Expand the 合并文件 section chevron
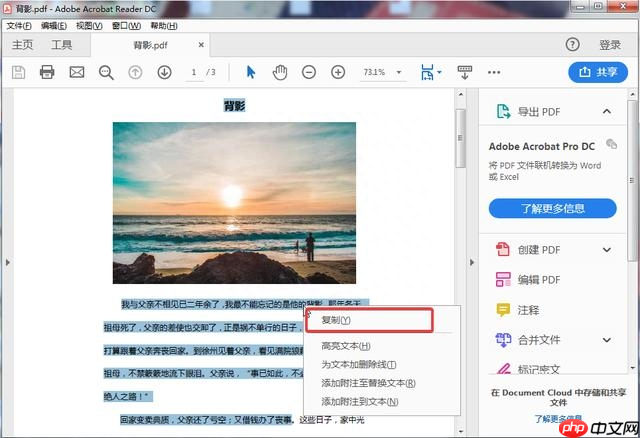Screen dimensions: 640x438 pyautogui.click(x=607, y=340)
